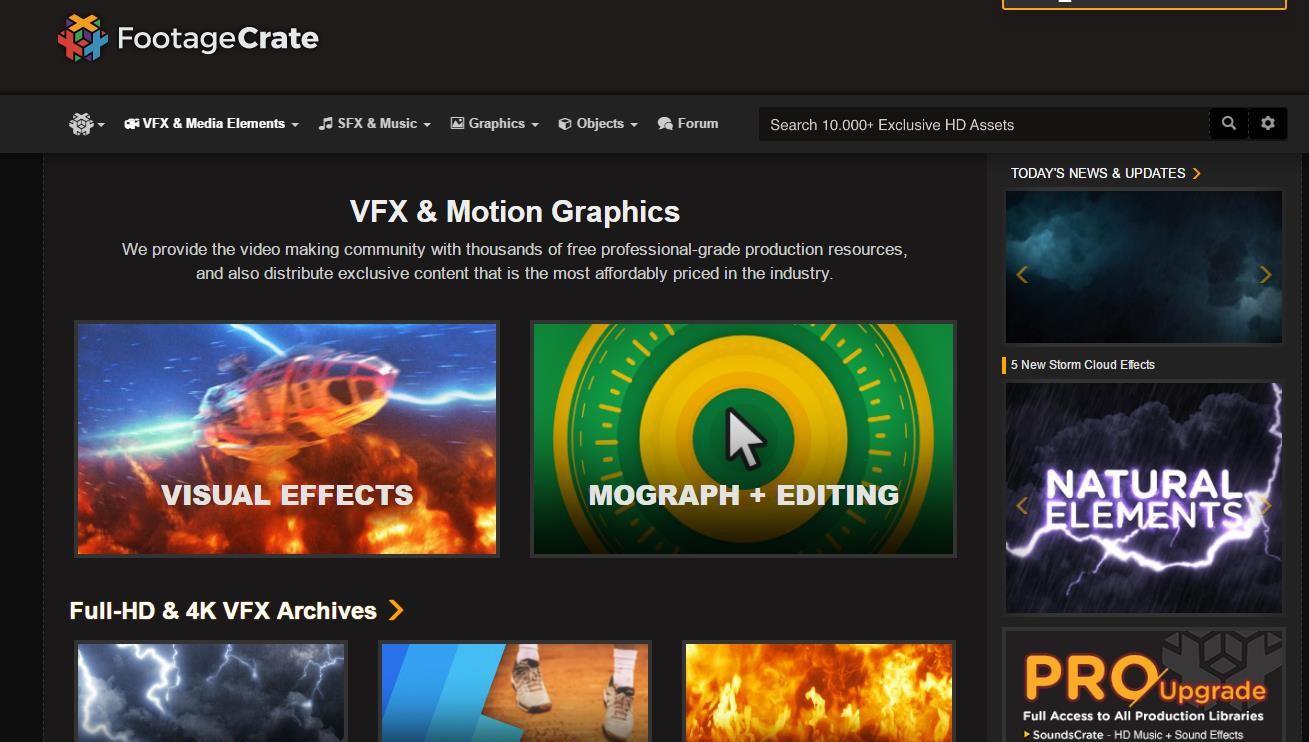Viewport: 1309px width, 742px height.
Task: Go to previous slide on Natural Elements banner
Action: pos(1022,505)
